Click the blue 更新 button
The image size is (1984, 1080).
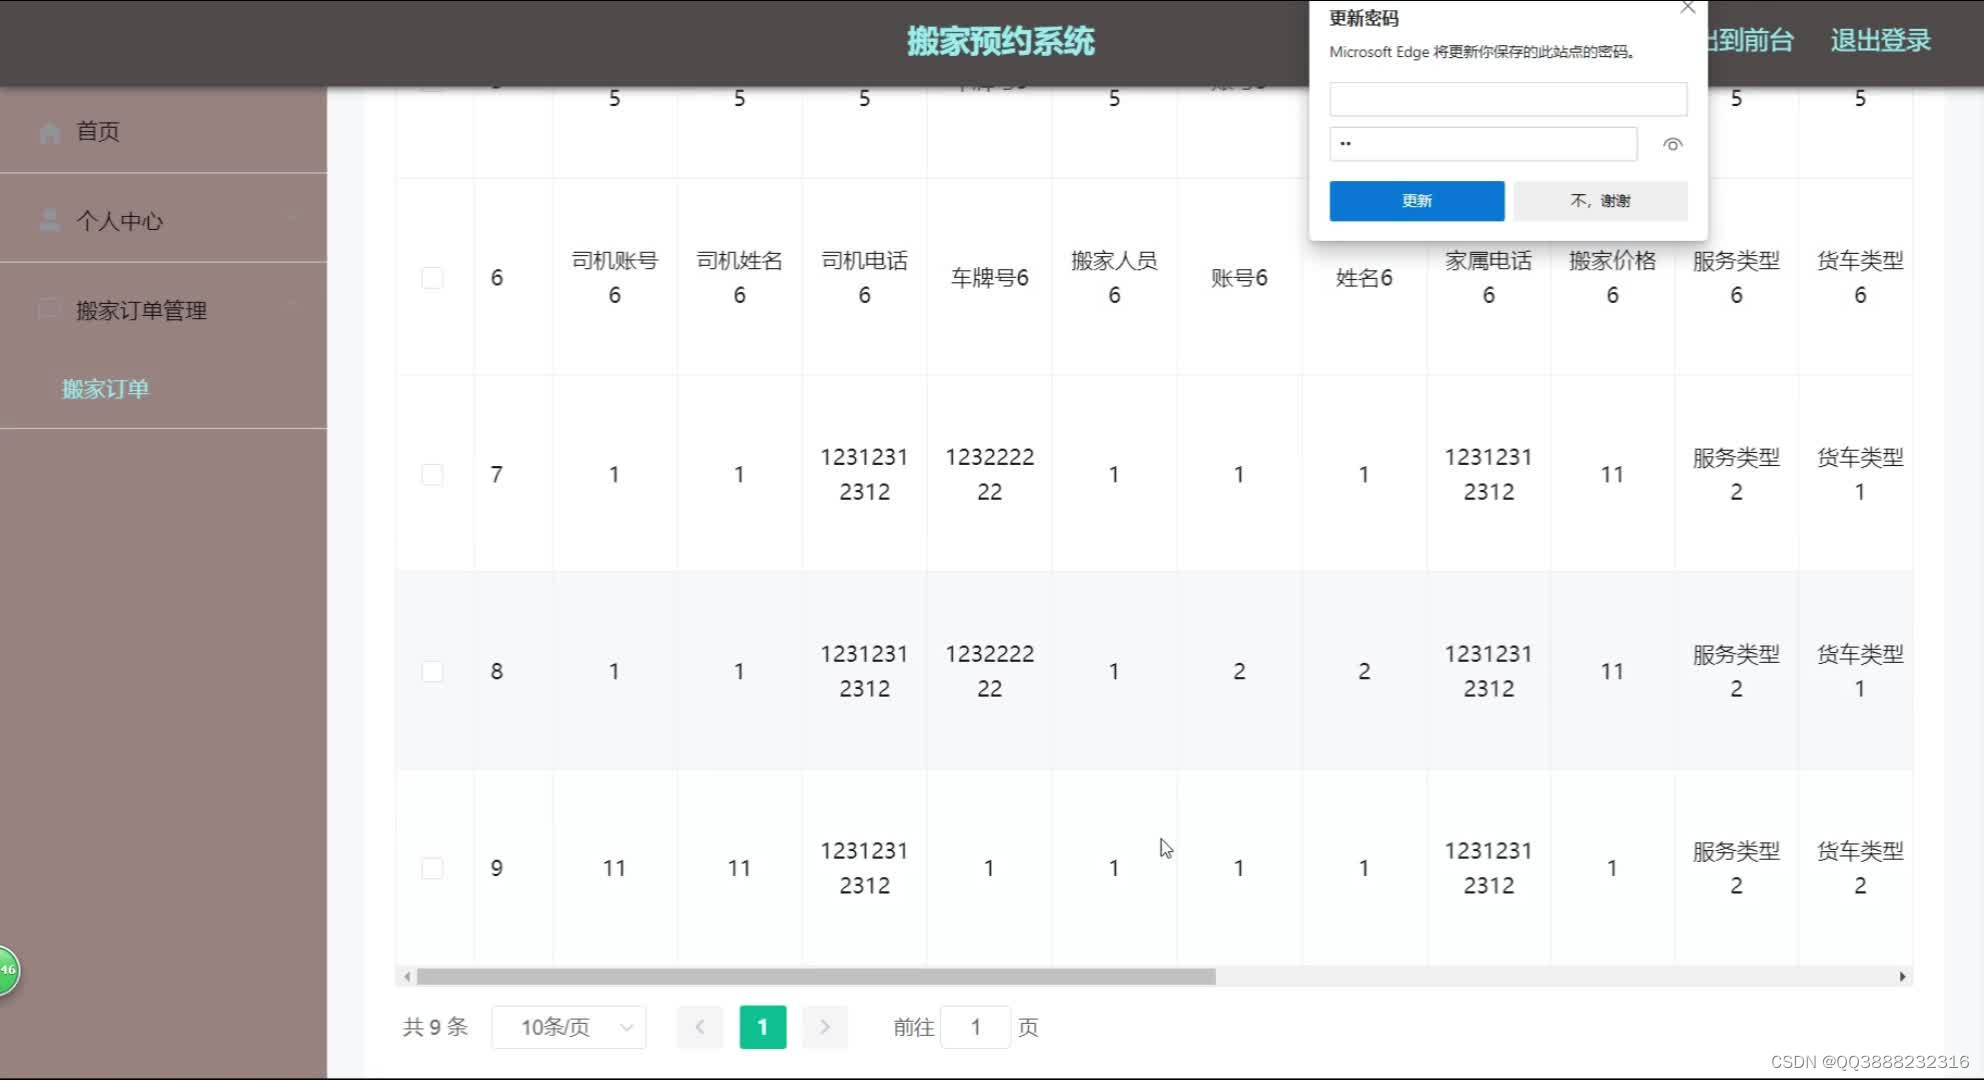tap(1417, 201)
